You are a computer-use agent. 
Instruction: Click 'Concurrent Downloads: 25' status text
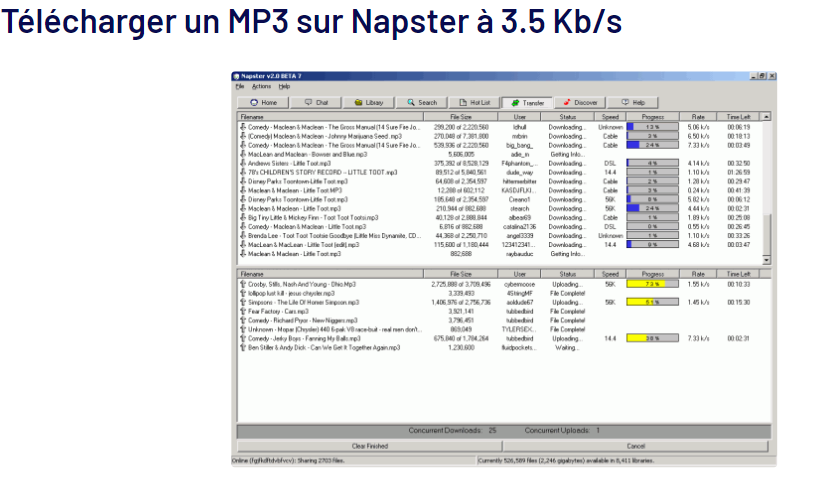452,431
